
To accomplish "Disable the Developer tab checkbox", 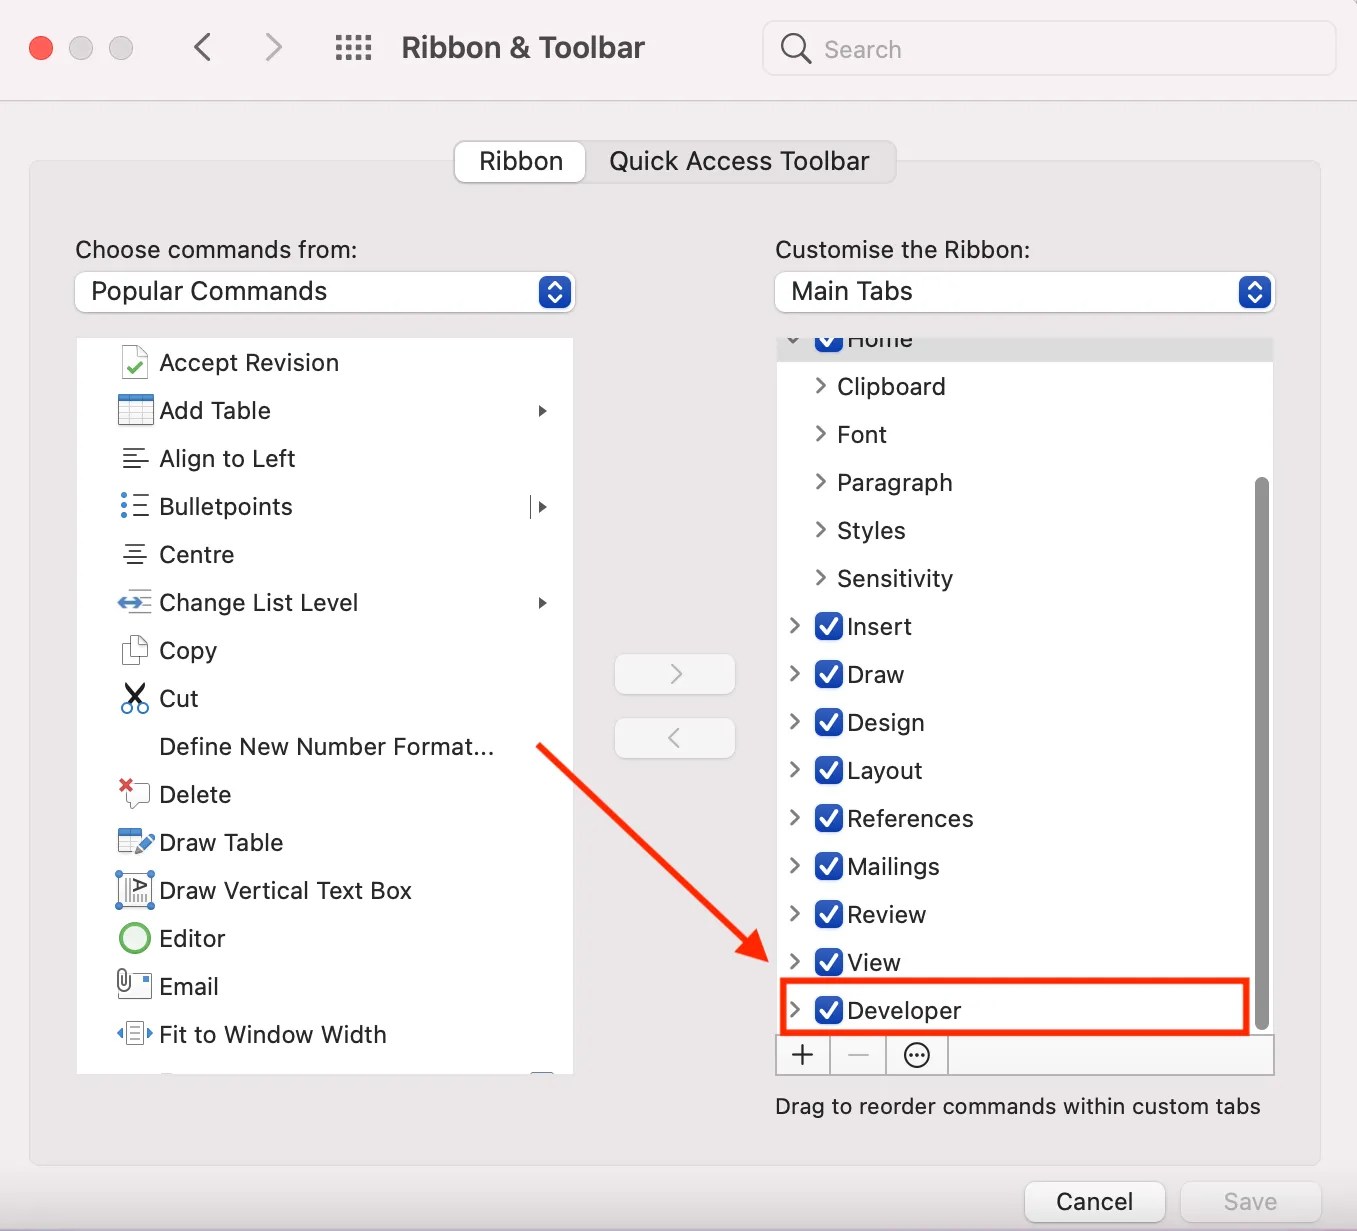I will click(x=827, y=1010).
